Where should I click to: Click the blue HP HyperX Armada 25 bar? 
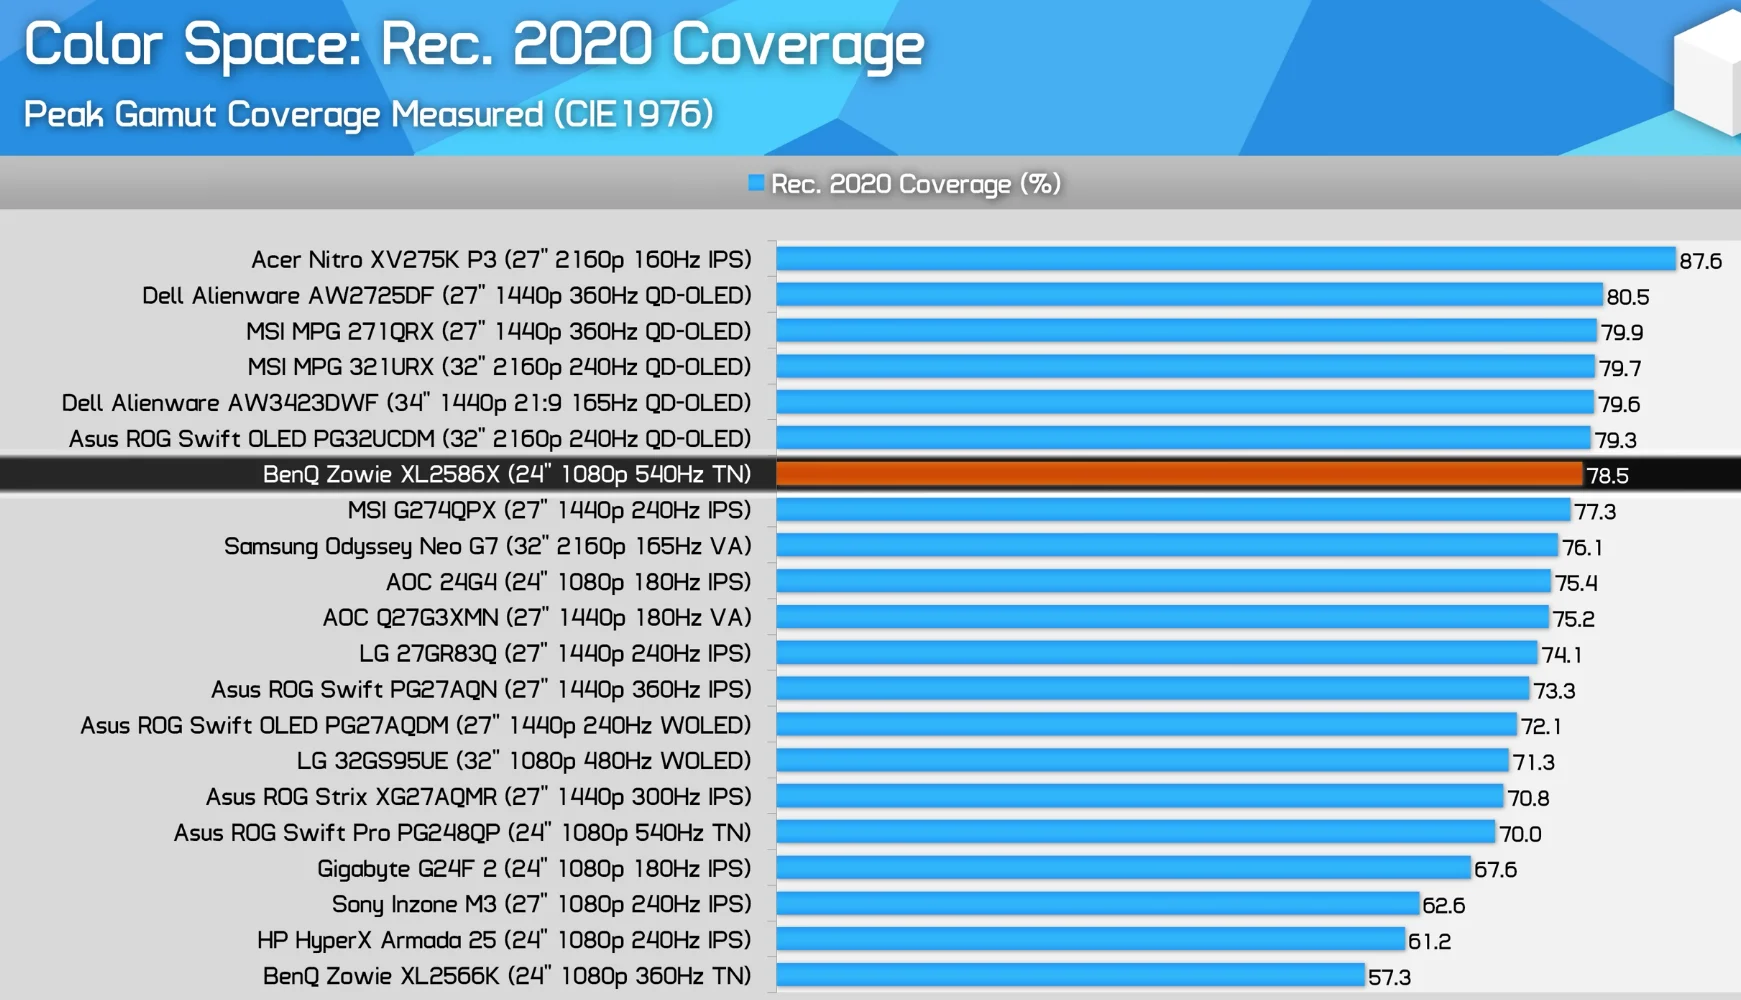[1090, 939]
